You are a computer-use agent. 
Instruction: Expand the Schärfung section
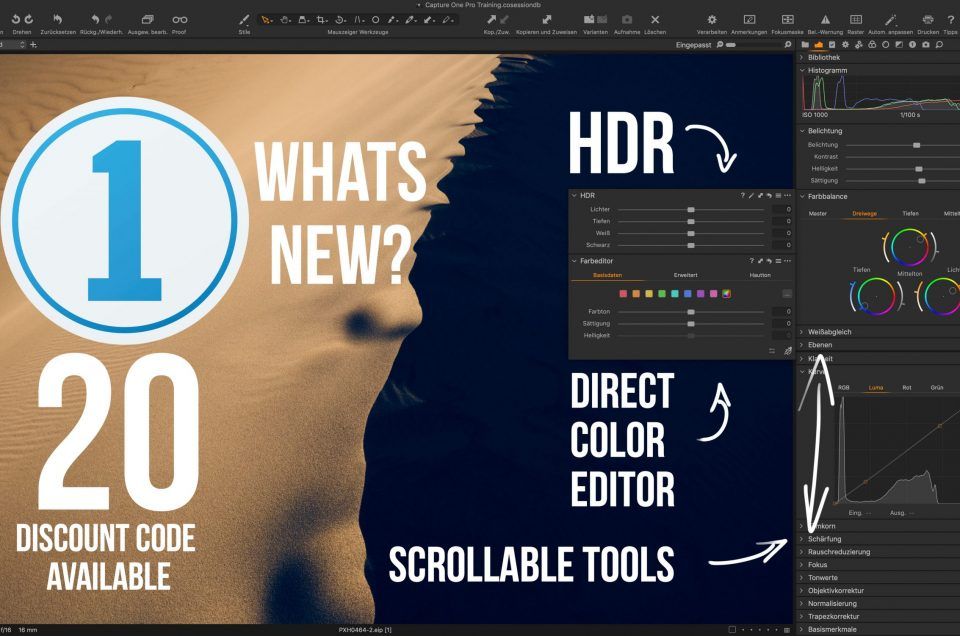801,539
